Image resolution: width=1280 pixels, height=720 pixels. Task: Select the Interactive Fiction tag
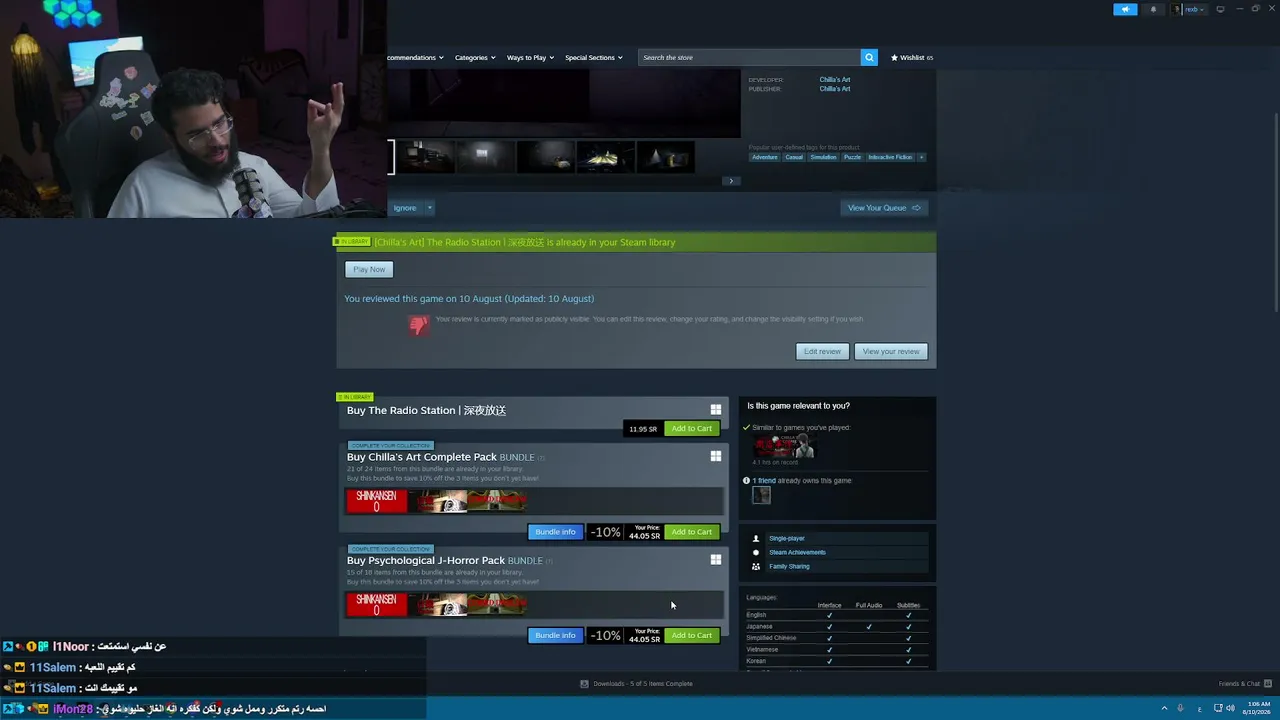coord(890,157)
